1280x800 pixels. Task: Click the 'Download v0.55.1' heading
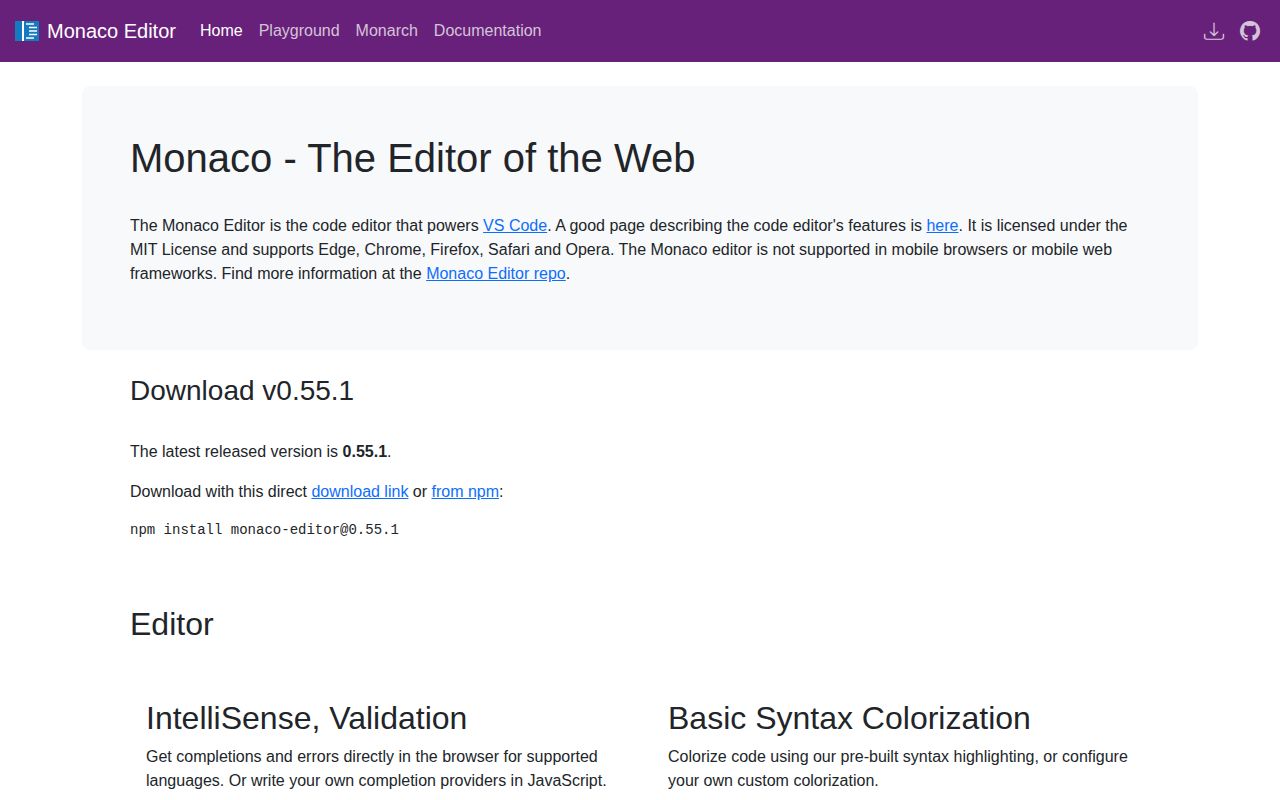(242, 391)
